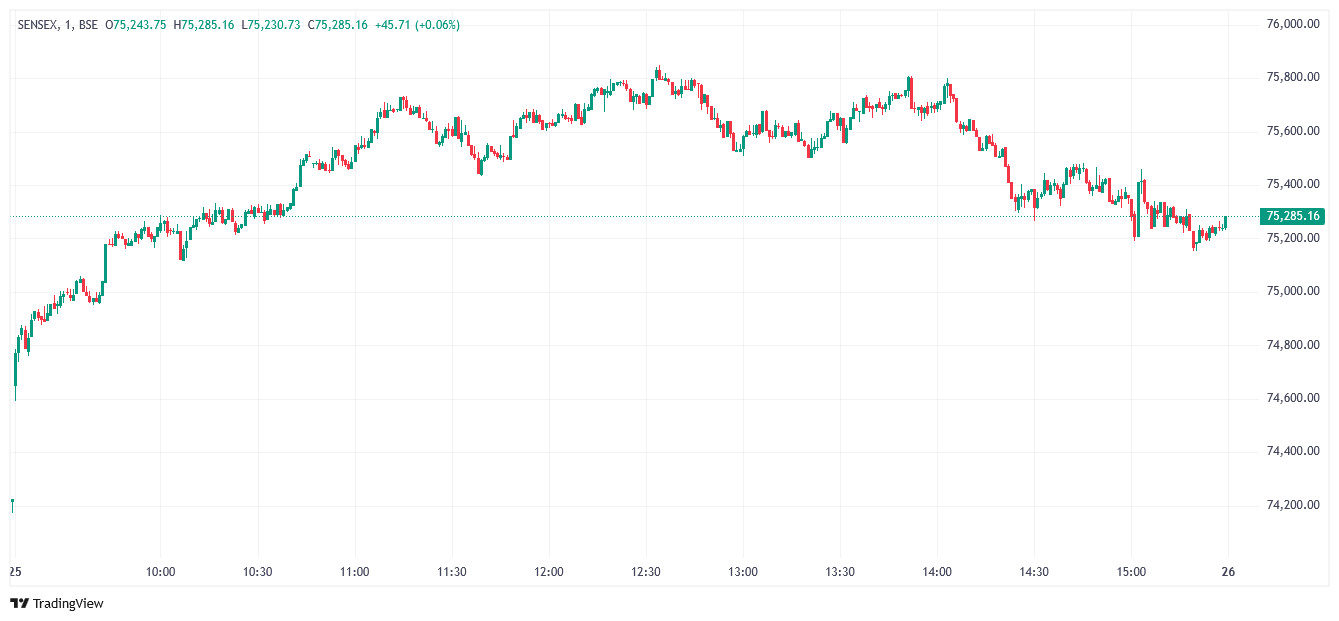Click the date label 26 on time axis
Screen dimensions: 1339x621
1229,572
